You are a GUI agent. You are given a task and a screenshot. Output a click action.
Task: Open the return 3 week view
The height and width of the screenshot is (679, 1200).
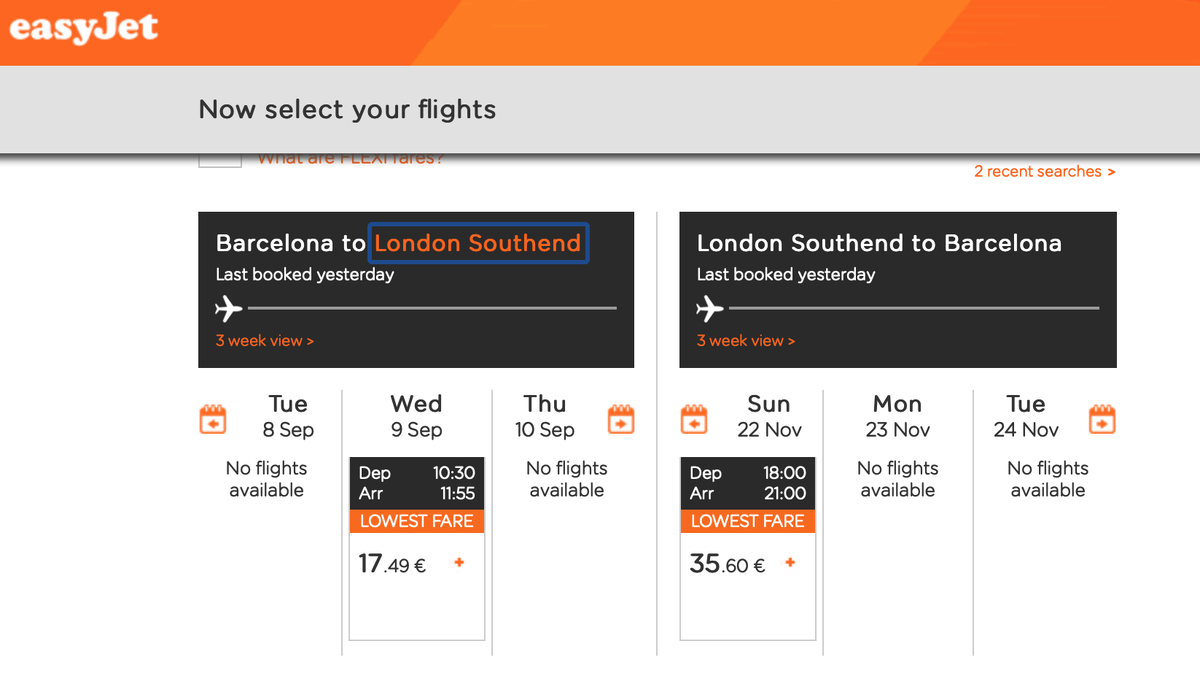746,341
